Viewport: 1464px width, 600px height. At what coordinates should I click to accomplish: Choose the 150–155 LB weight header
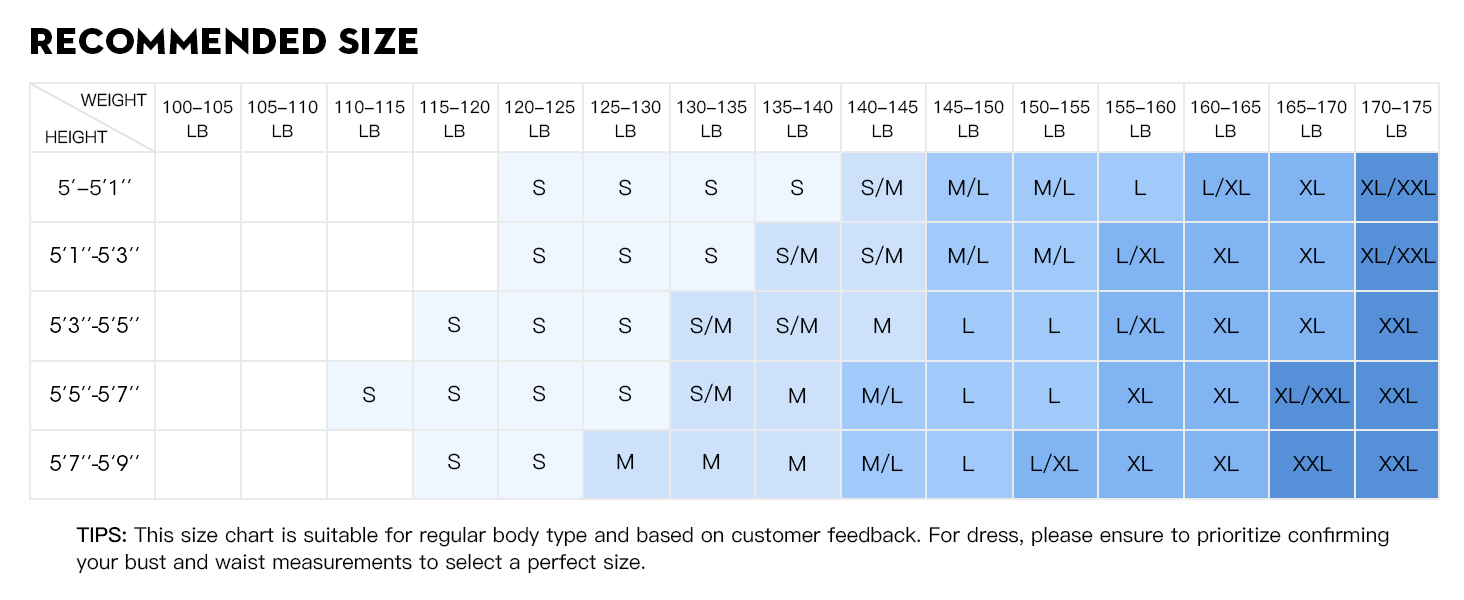(1054, 118)
